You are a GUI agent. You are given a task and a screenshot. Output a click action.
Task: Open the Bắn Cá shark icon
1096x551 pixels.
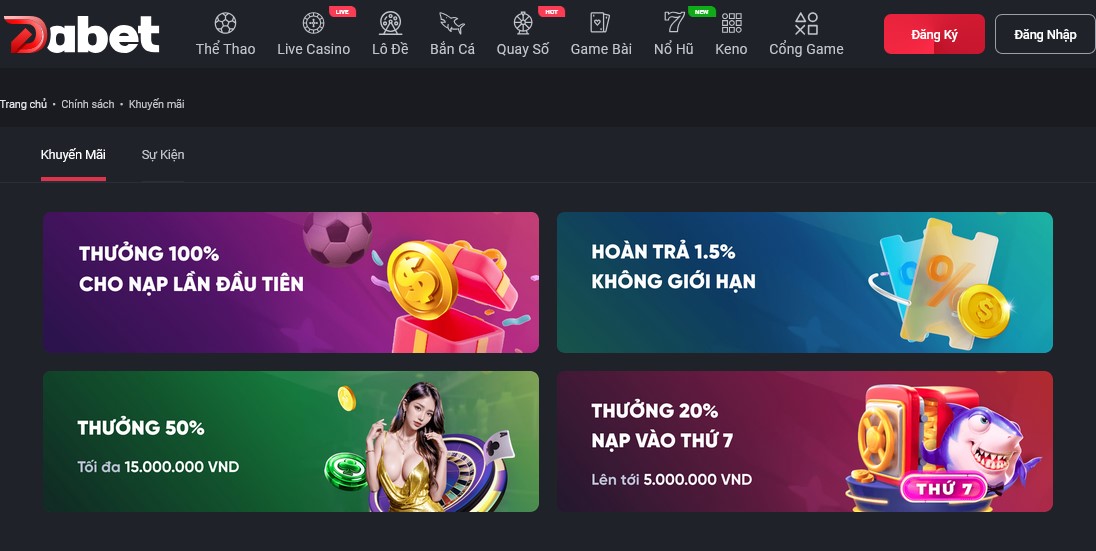452,23
